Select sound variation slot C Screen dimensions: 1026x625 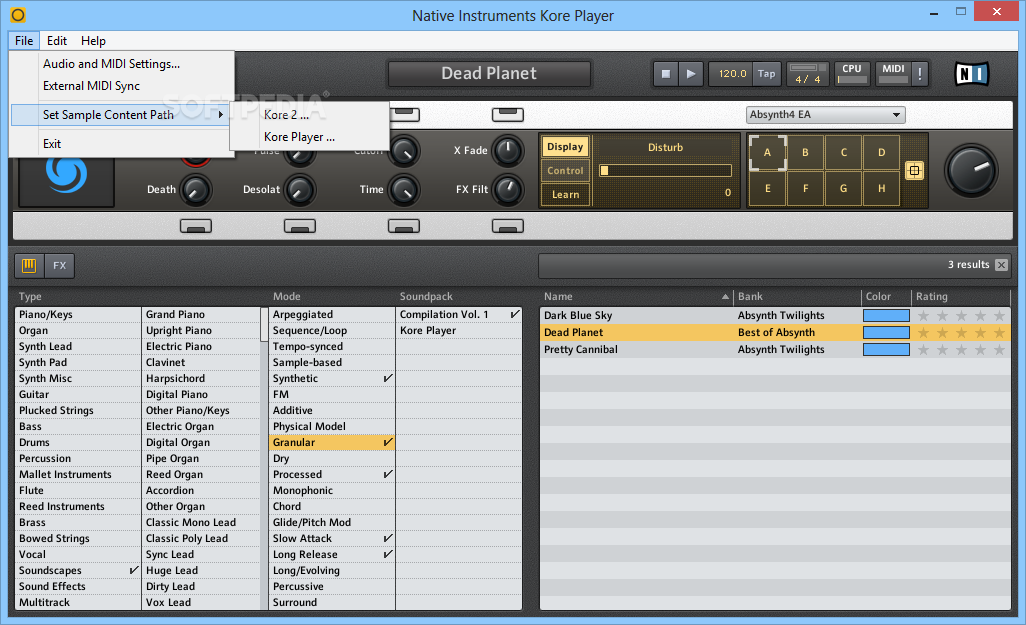tap(843, 152)
